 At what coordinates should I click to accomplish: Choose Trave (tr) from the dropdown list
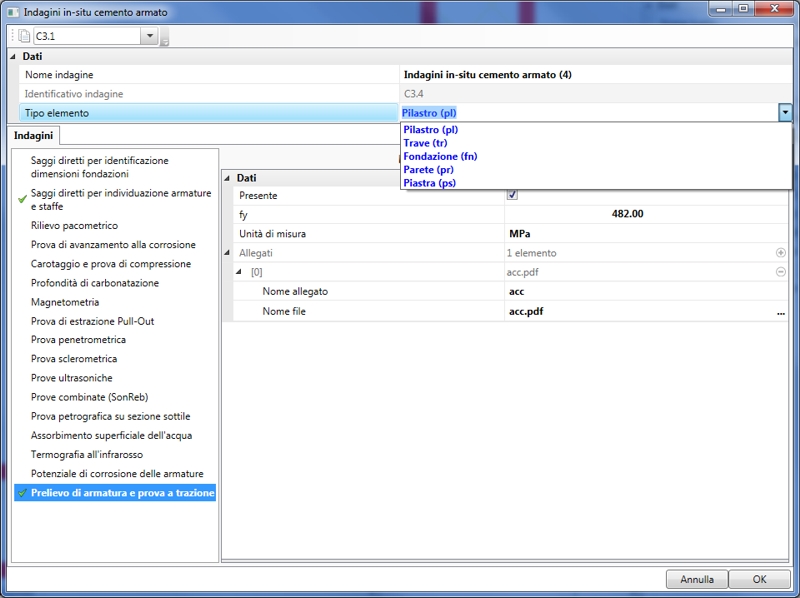click(x=424, y=143)
